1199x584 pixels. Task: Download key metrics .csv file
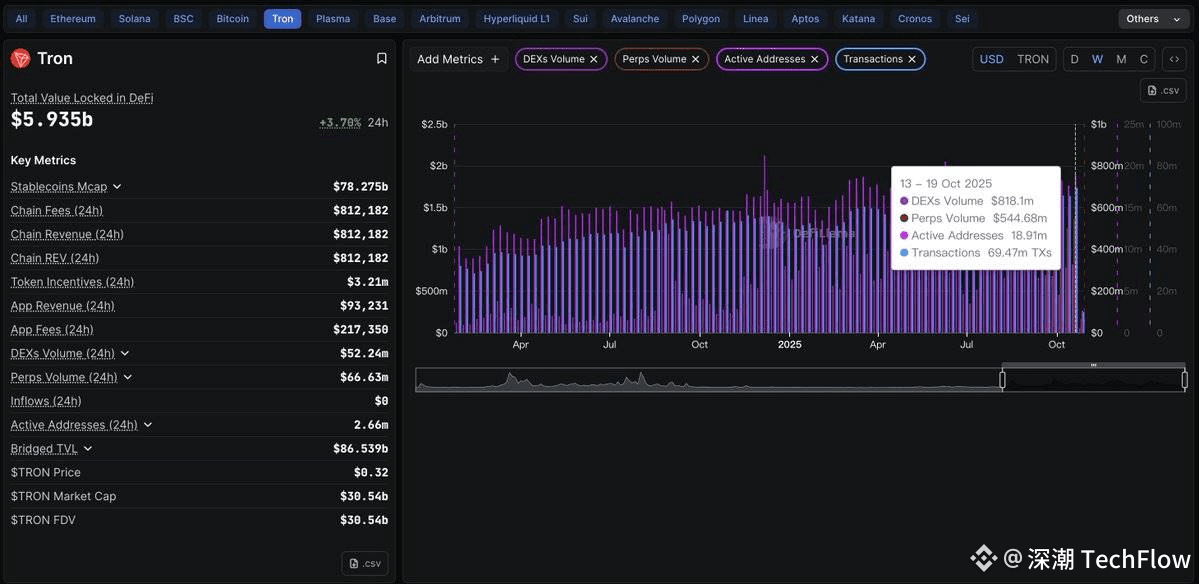point(365,563)
